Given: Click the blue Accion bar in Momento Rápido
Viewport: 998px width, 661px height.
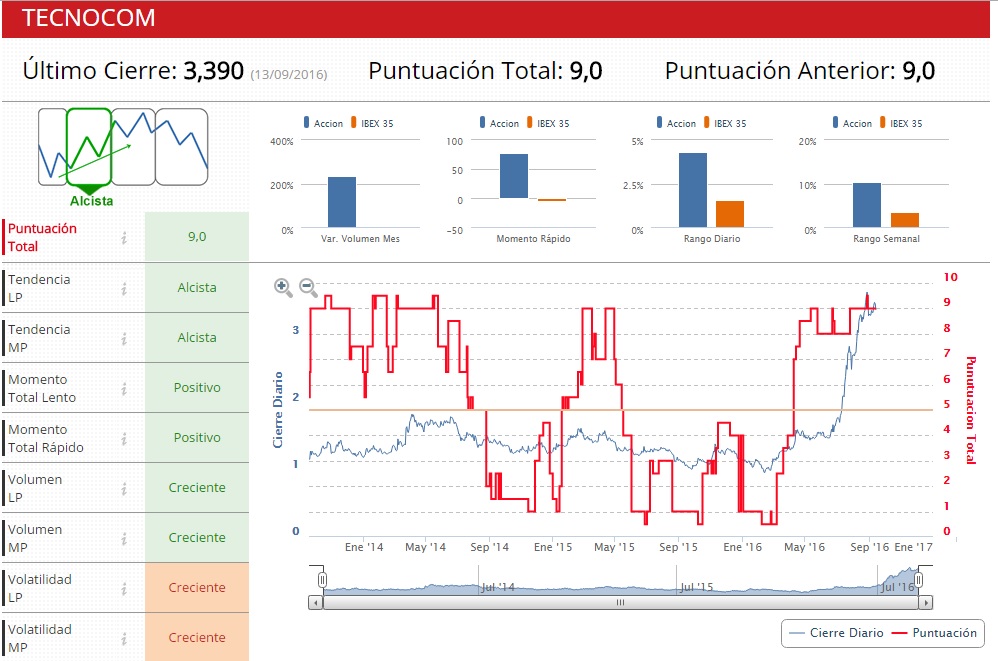Looking at the screenshot, I should [514, 176].
